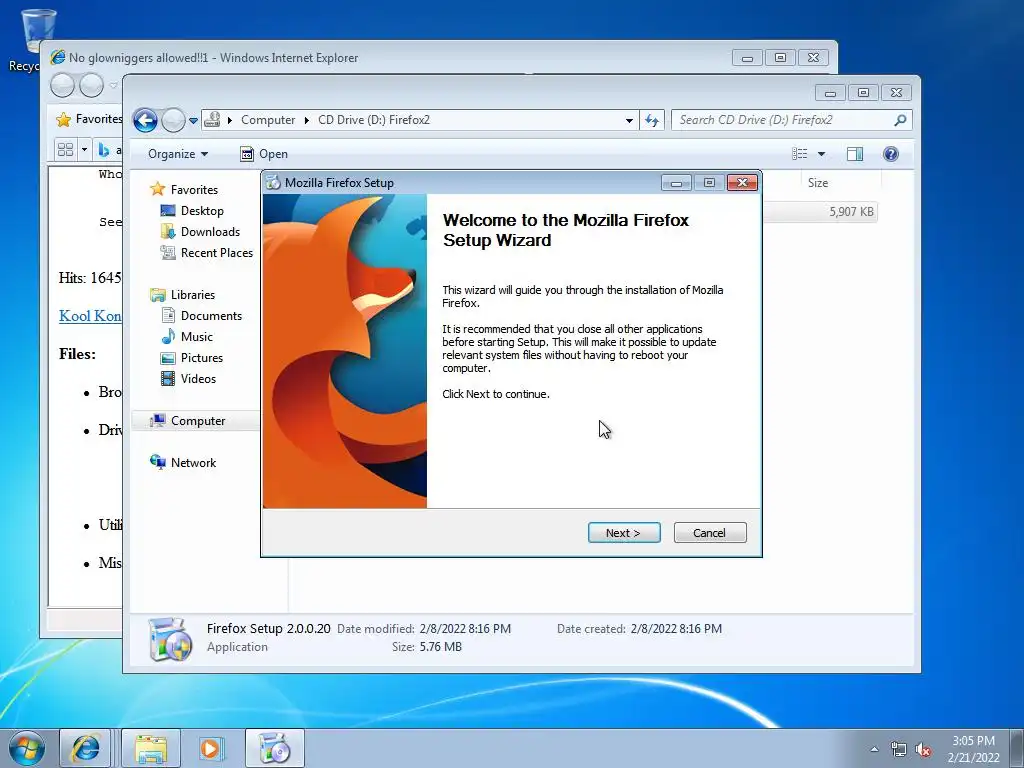Open Favorites in Internet Explorer window
Image resolution: width=1024 pixels, height=768 pixels.
(89, 119)
